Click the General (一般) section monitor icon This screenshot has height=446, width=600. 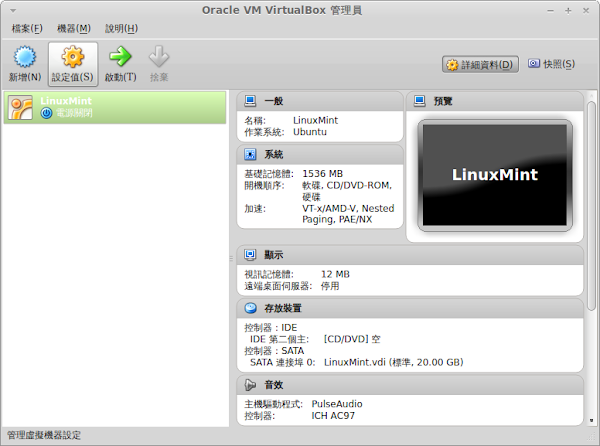pyautogui.click(x=250, y=101)
